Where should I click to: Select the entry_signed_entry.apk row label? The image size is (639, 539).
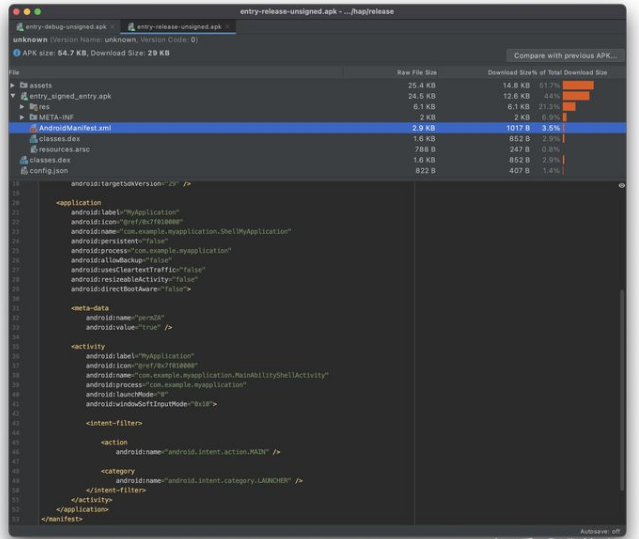pos(70,96)
